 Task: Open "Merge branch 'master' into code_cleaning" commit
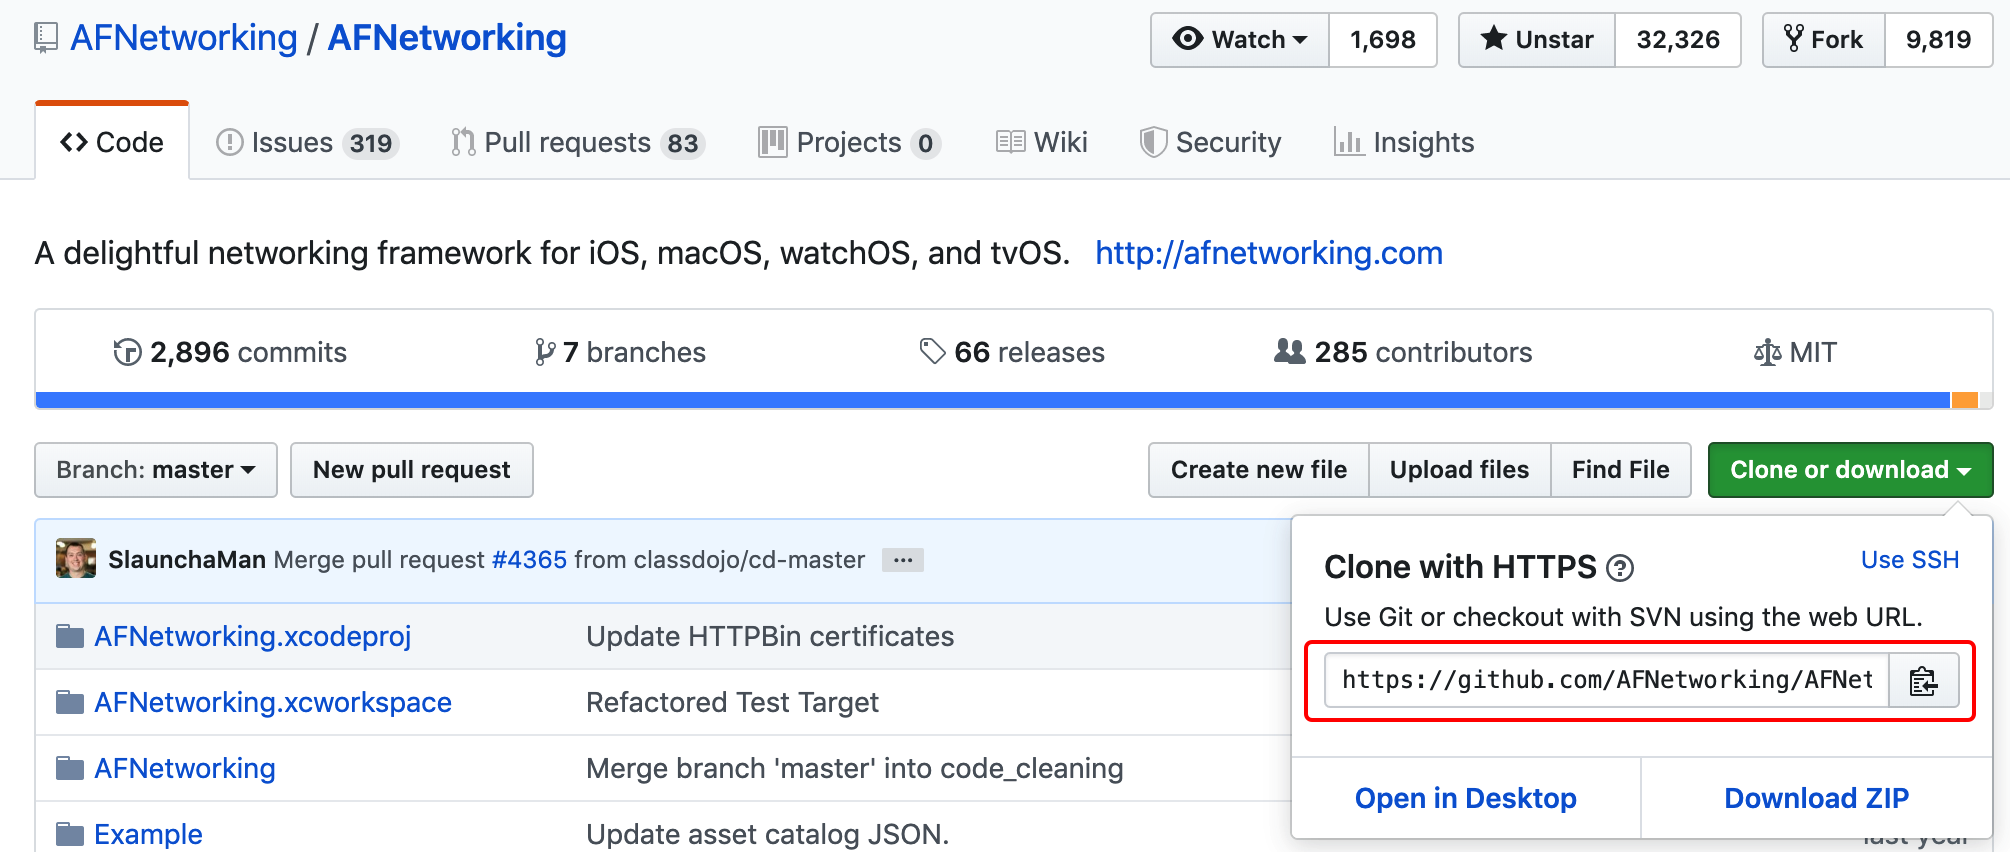coord(855,768)
